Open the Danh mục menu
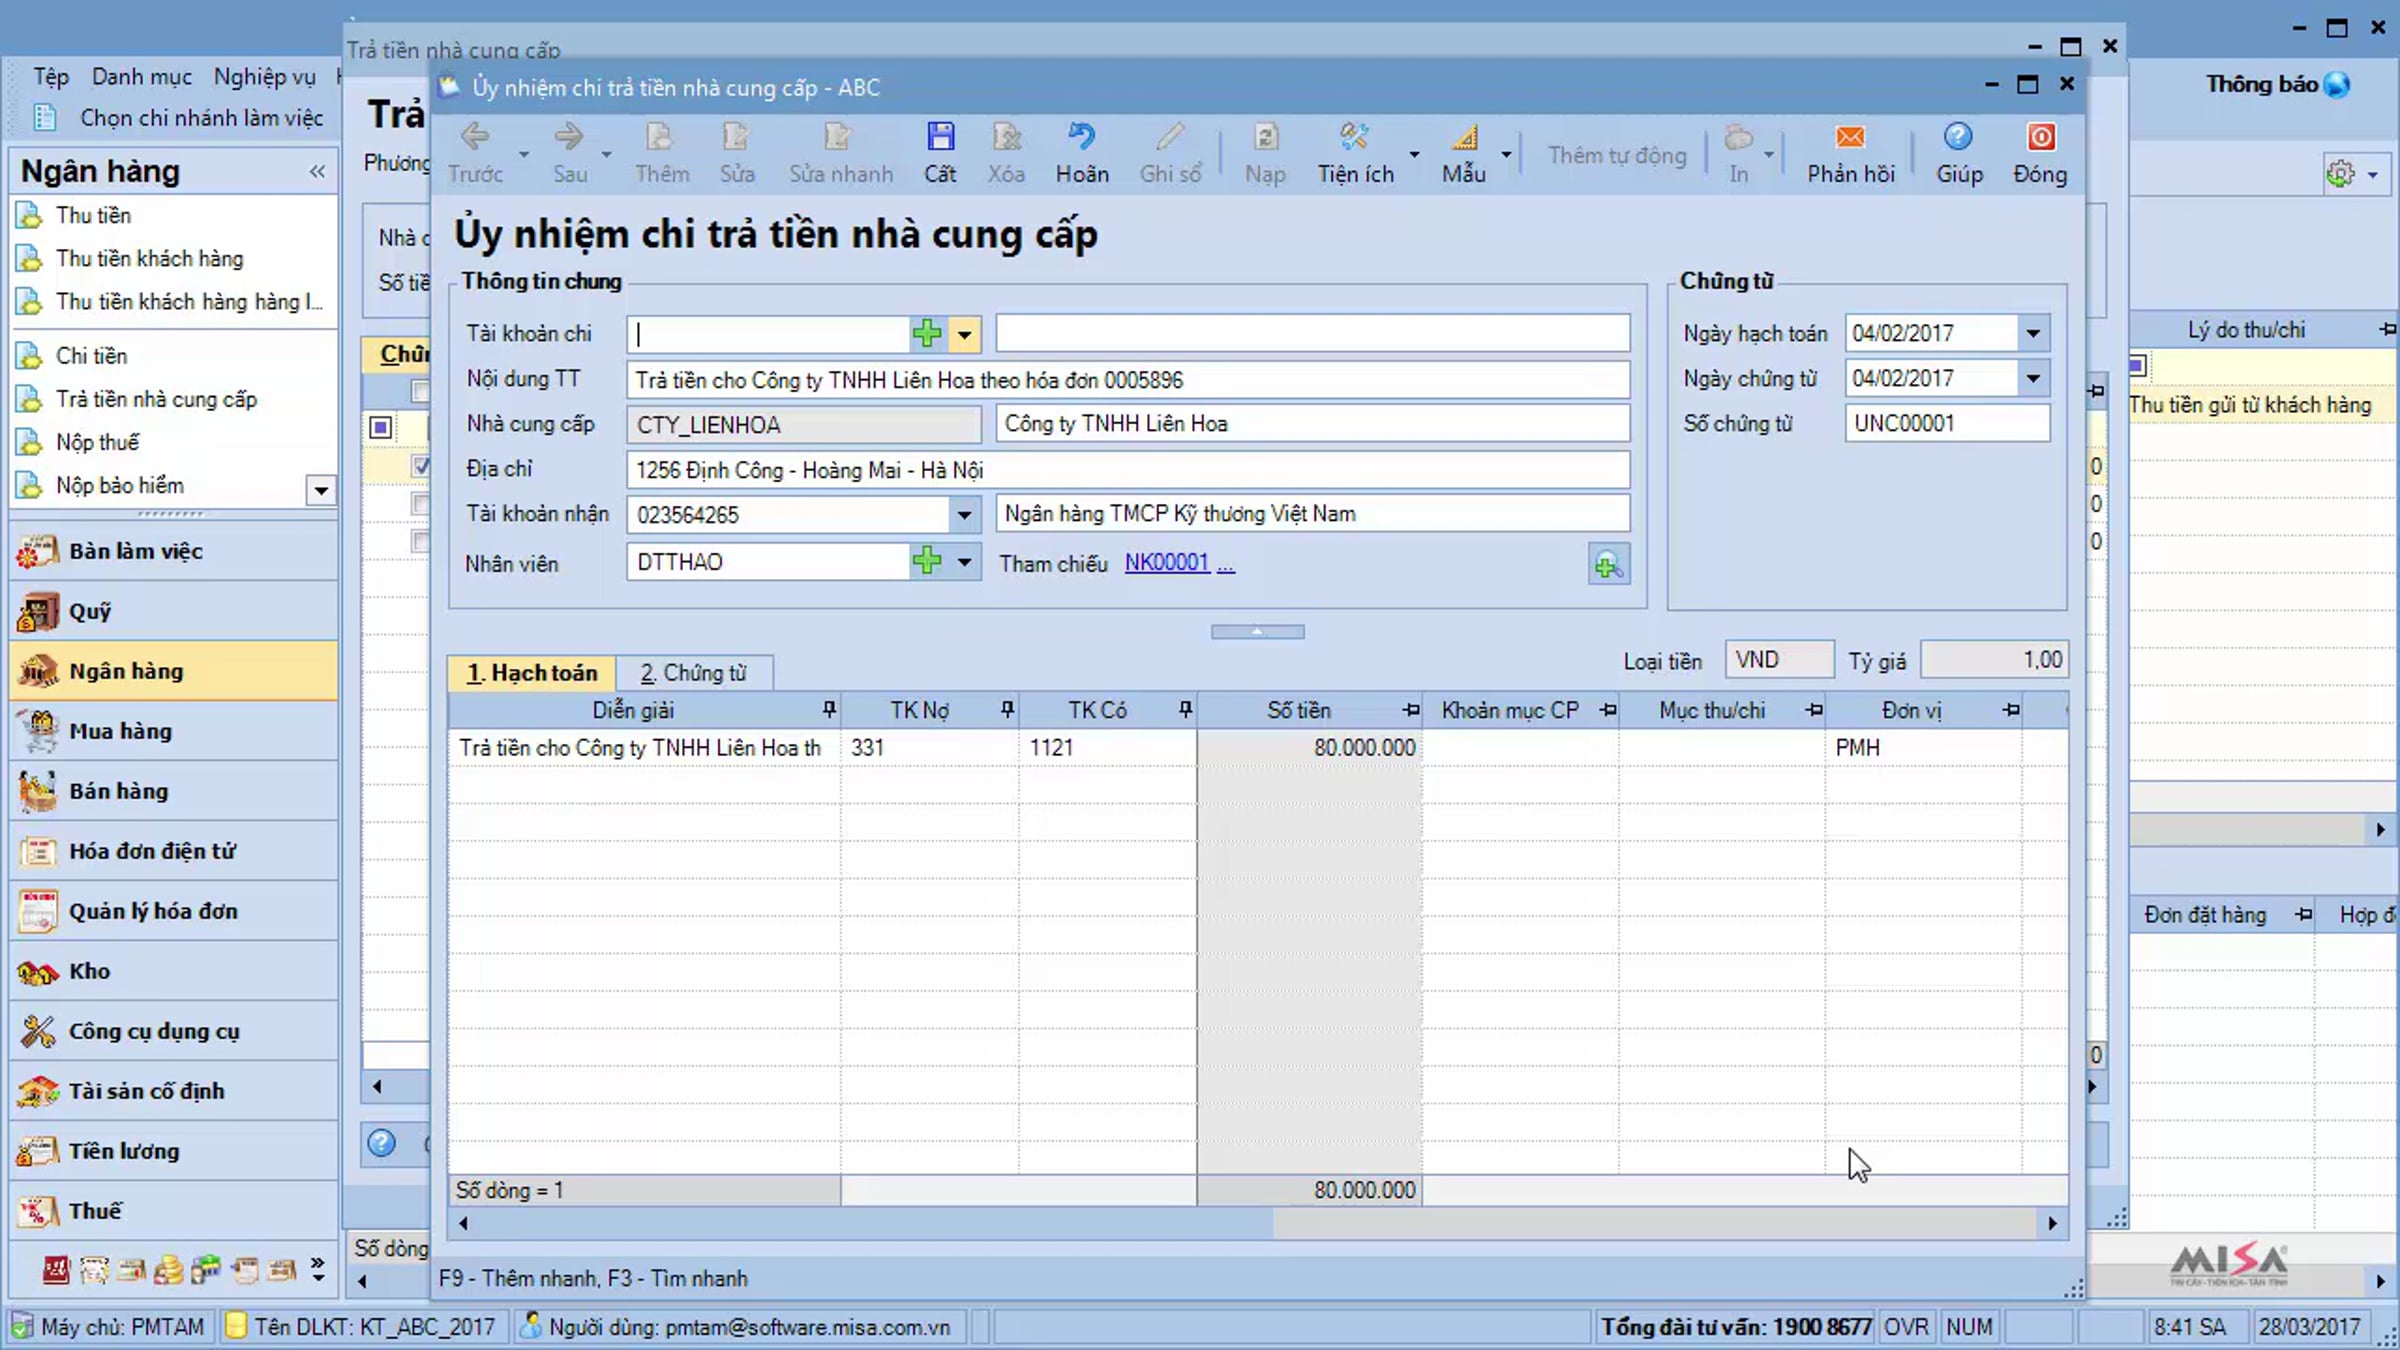The height and width of the screenshot is (1350, 2400). click(x=141, y=77)
